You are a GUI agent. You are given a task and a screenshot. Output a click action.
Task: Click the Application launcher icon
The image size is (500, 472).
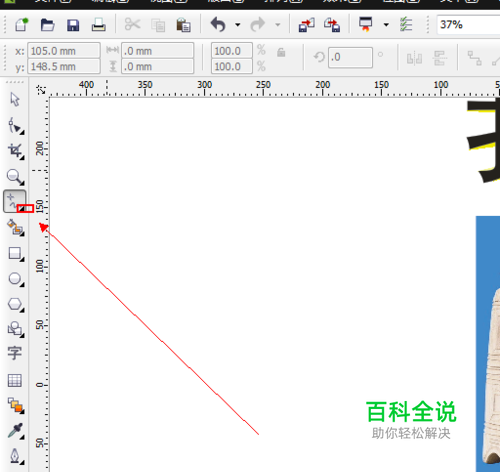366,25
